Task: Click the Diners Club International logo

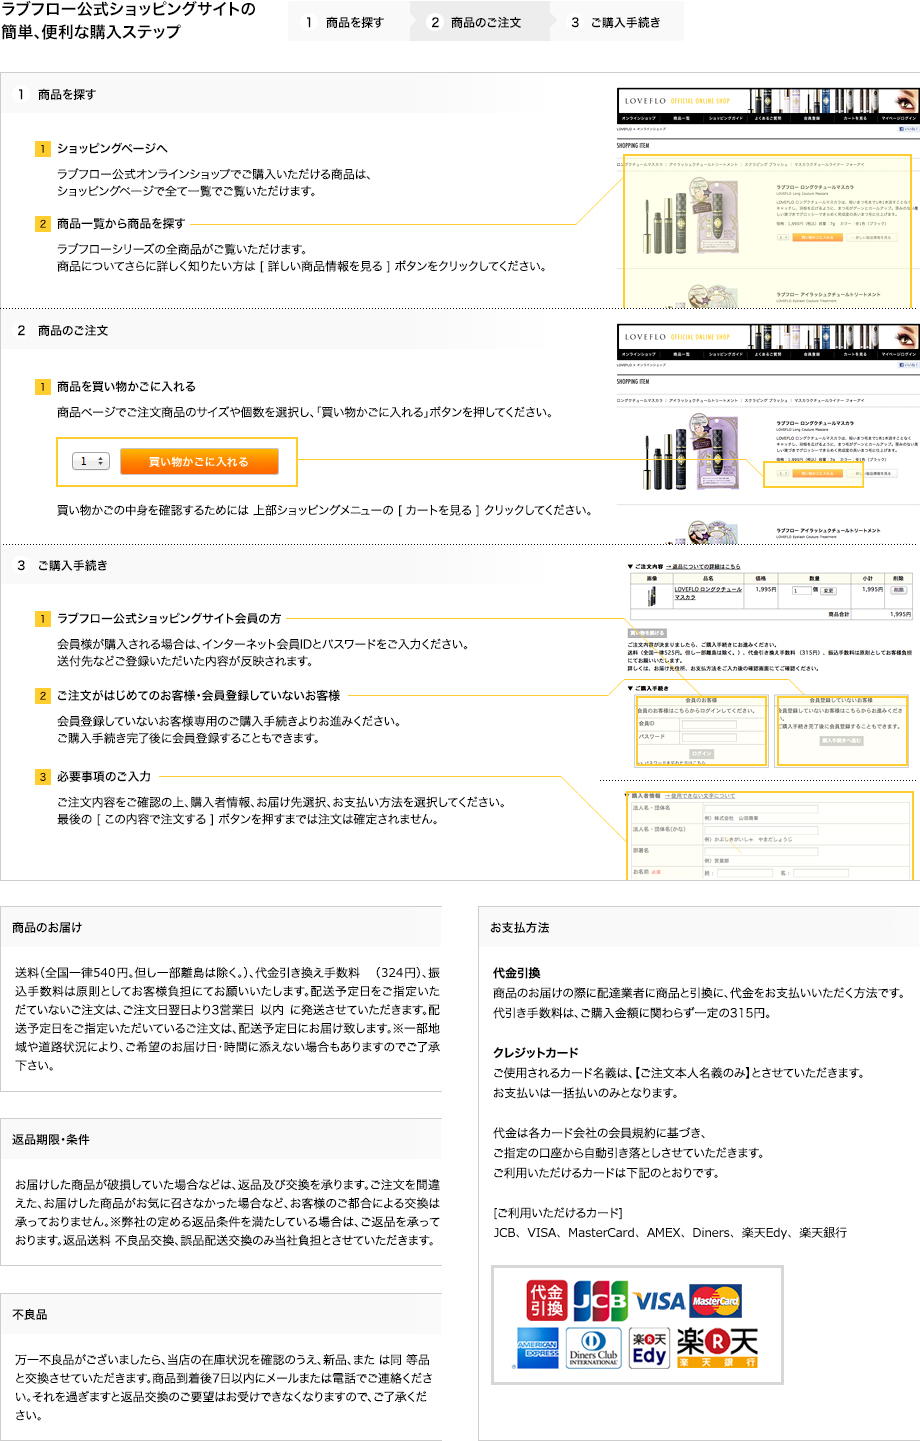Action: (594, 1348)
